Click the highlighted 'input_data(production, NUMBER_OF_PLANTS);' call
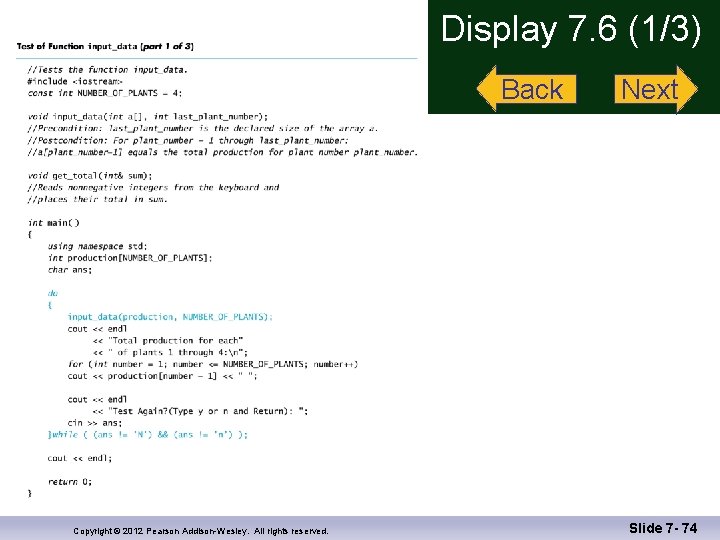The height and width of the screenshot is (540, 720). pos(170,317)
